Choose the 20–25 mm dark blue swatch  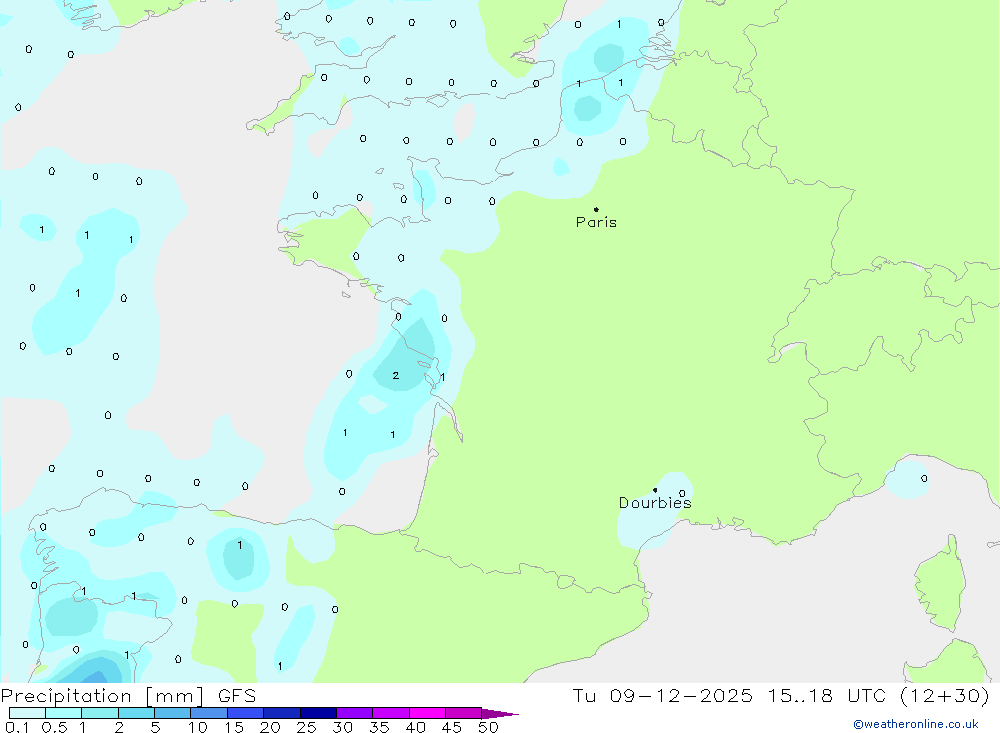point(282,713)
